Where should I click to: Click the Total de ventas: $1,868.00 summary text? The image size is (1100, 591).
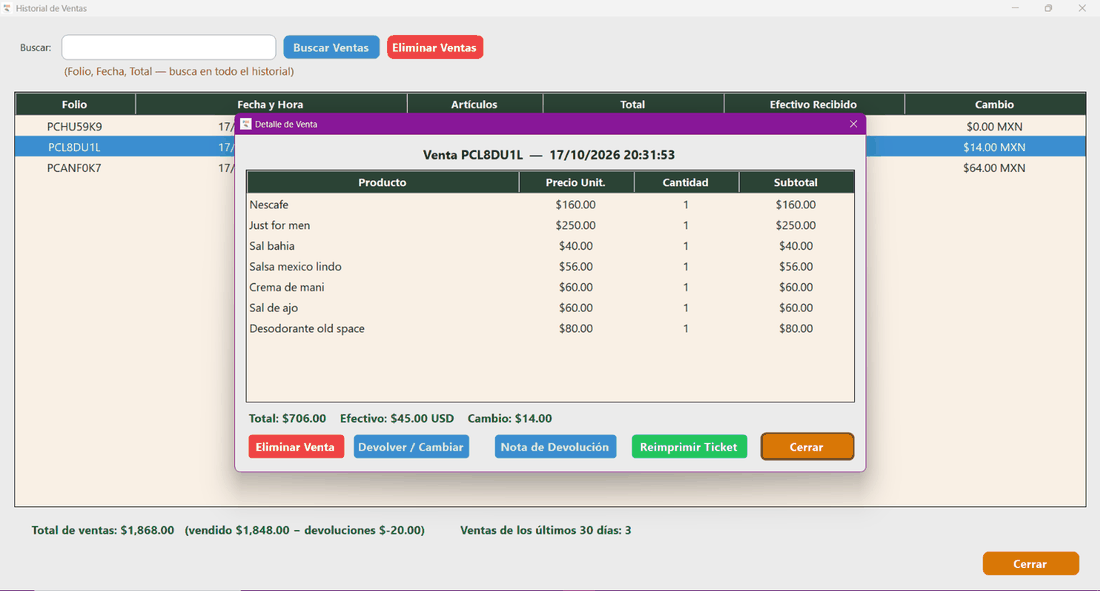(103, 531)
